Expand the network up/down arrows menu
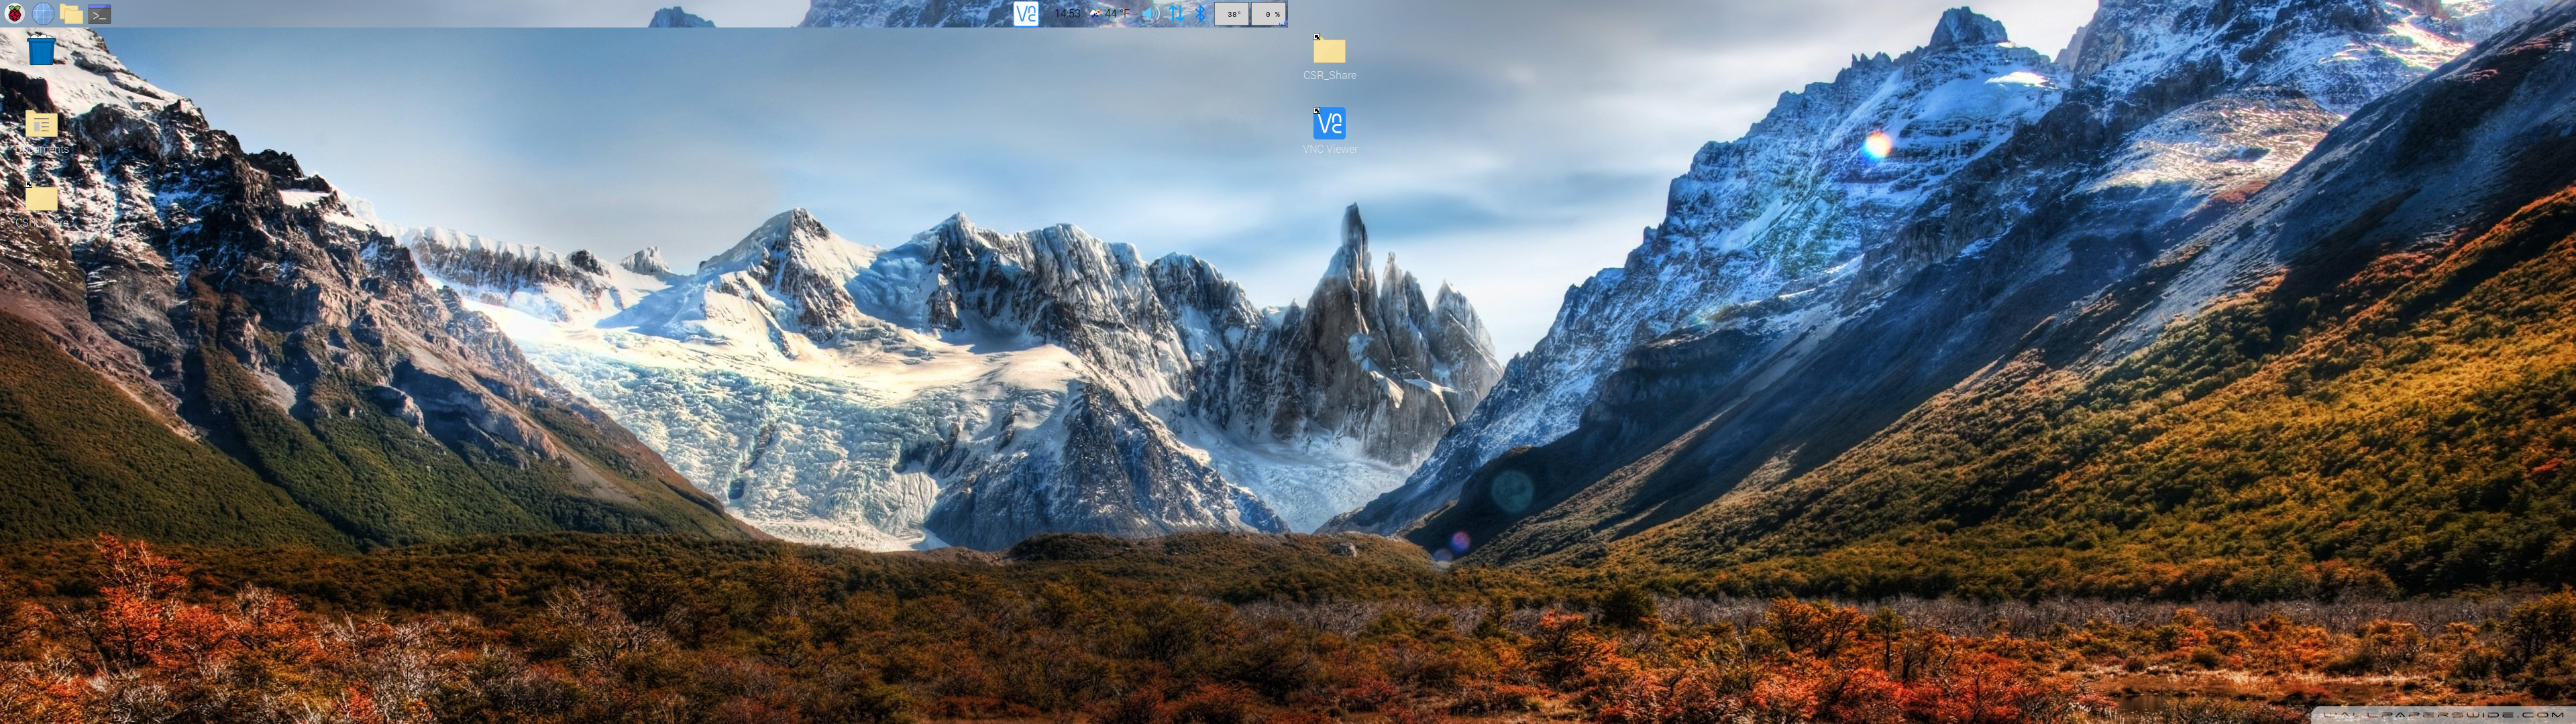Image resolution: width=2576 pixels, height=724 pixels. pyautogui.click(x=1176, y=14)
